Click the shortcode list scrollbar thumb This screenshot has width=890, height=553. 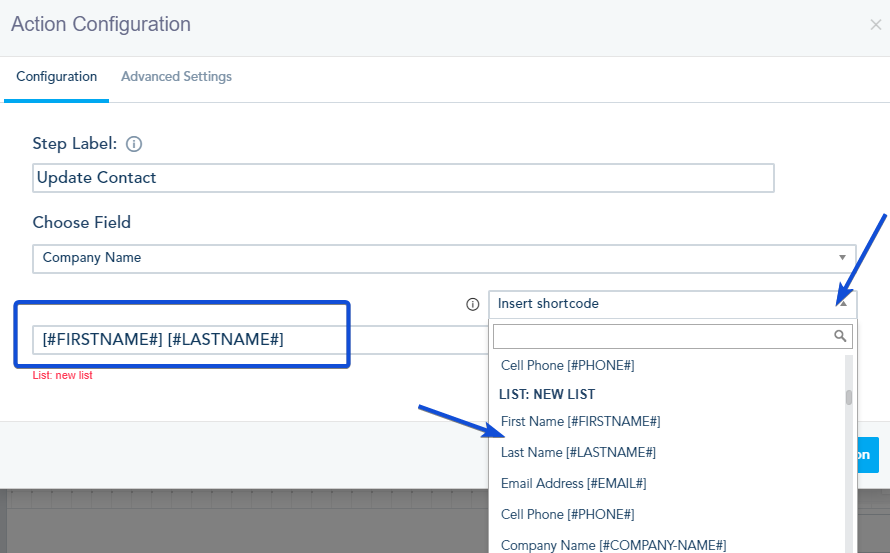[x=849, y=397]
